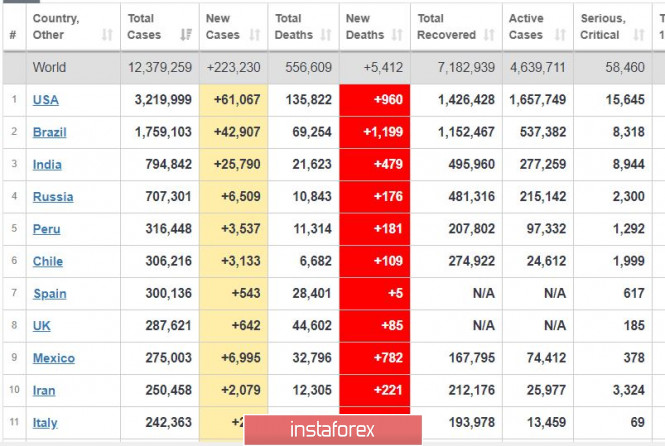Open the Chile country link
Screen dimensions: 665x446
48,261
